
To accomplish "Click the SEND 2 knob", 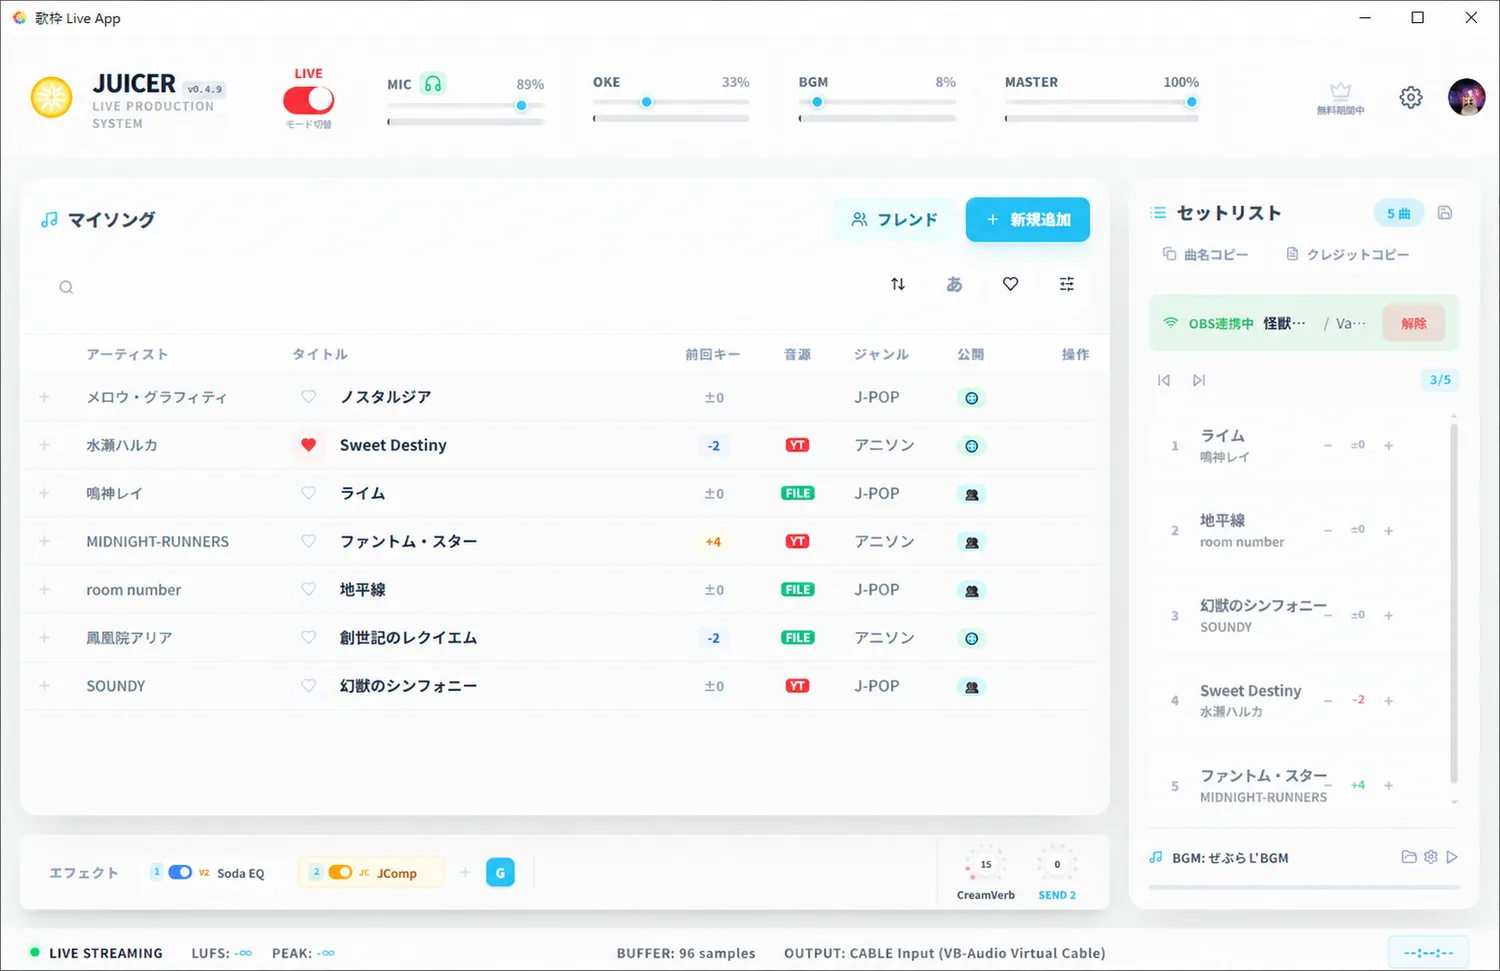I will pos(1057,865).
